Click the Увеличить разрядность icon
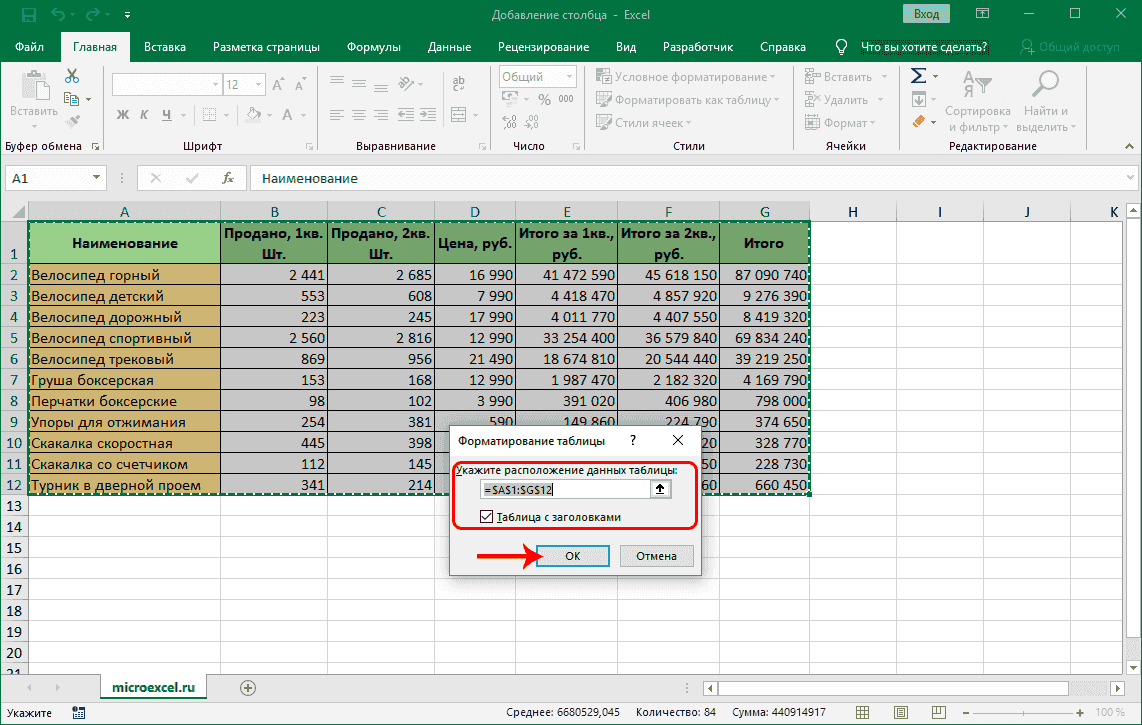This screenshot has width=1142, height=725. tap(510, 121)
